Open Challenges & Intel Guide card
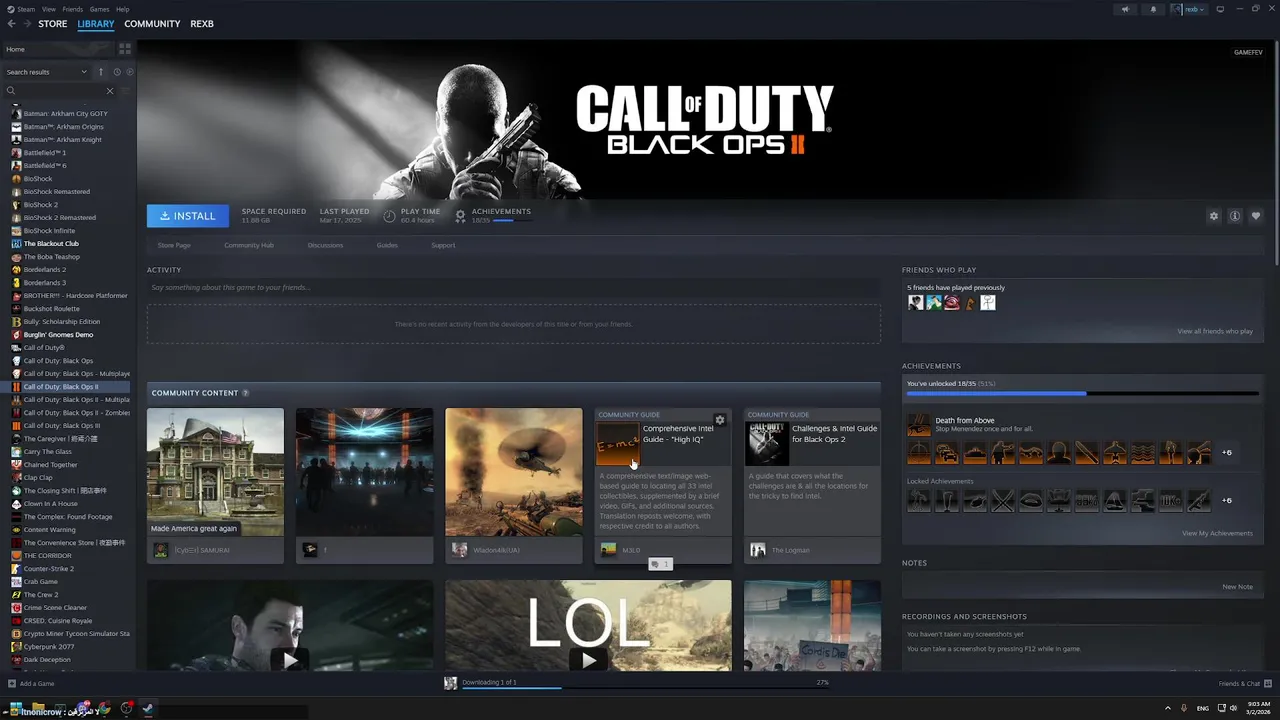Screen dimensions: 1280x720 [x=812, y=485]
